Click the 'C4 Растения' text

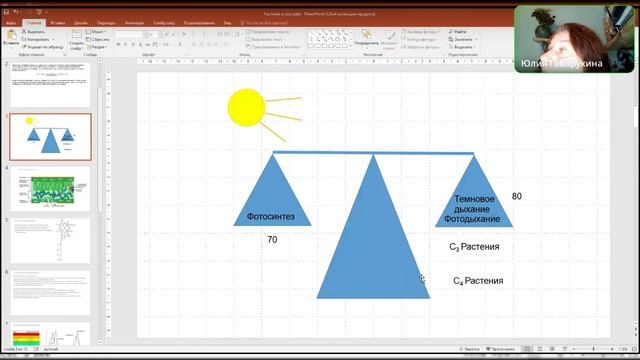[478, 281]
